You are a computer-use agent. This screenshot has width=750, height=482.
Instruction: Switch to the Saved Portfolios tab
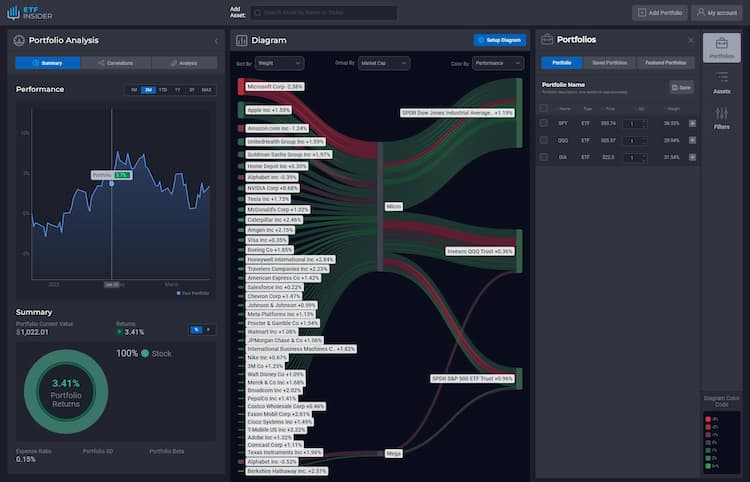pos(609,63)
